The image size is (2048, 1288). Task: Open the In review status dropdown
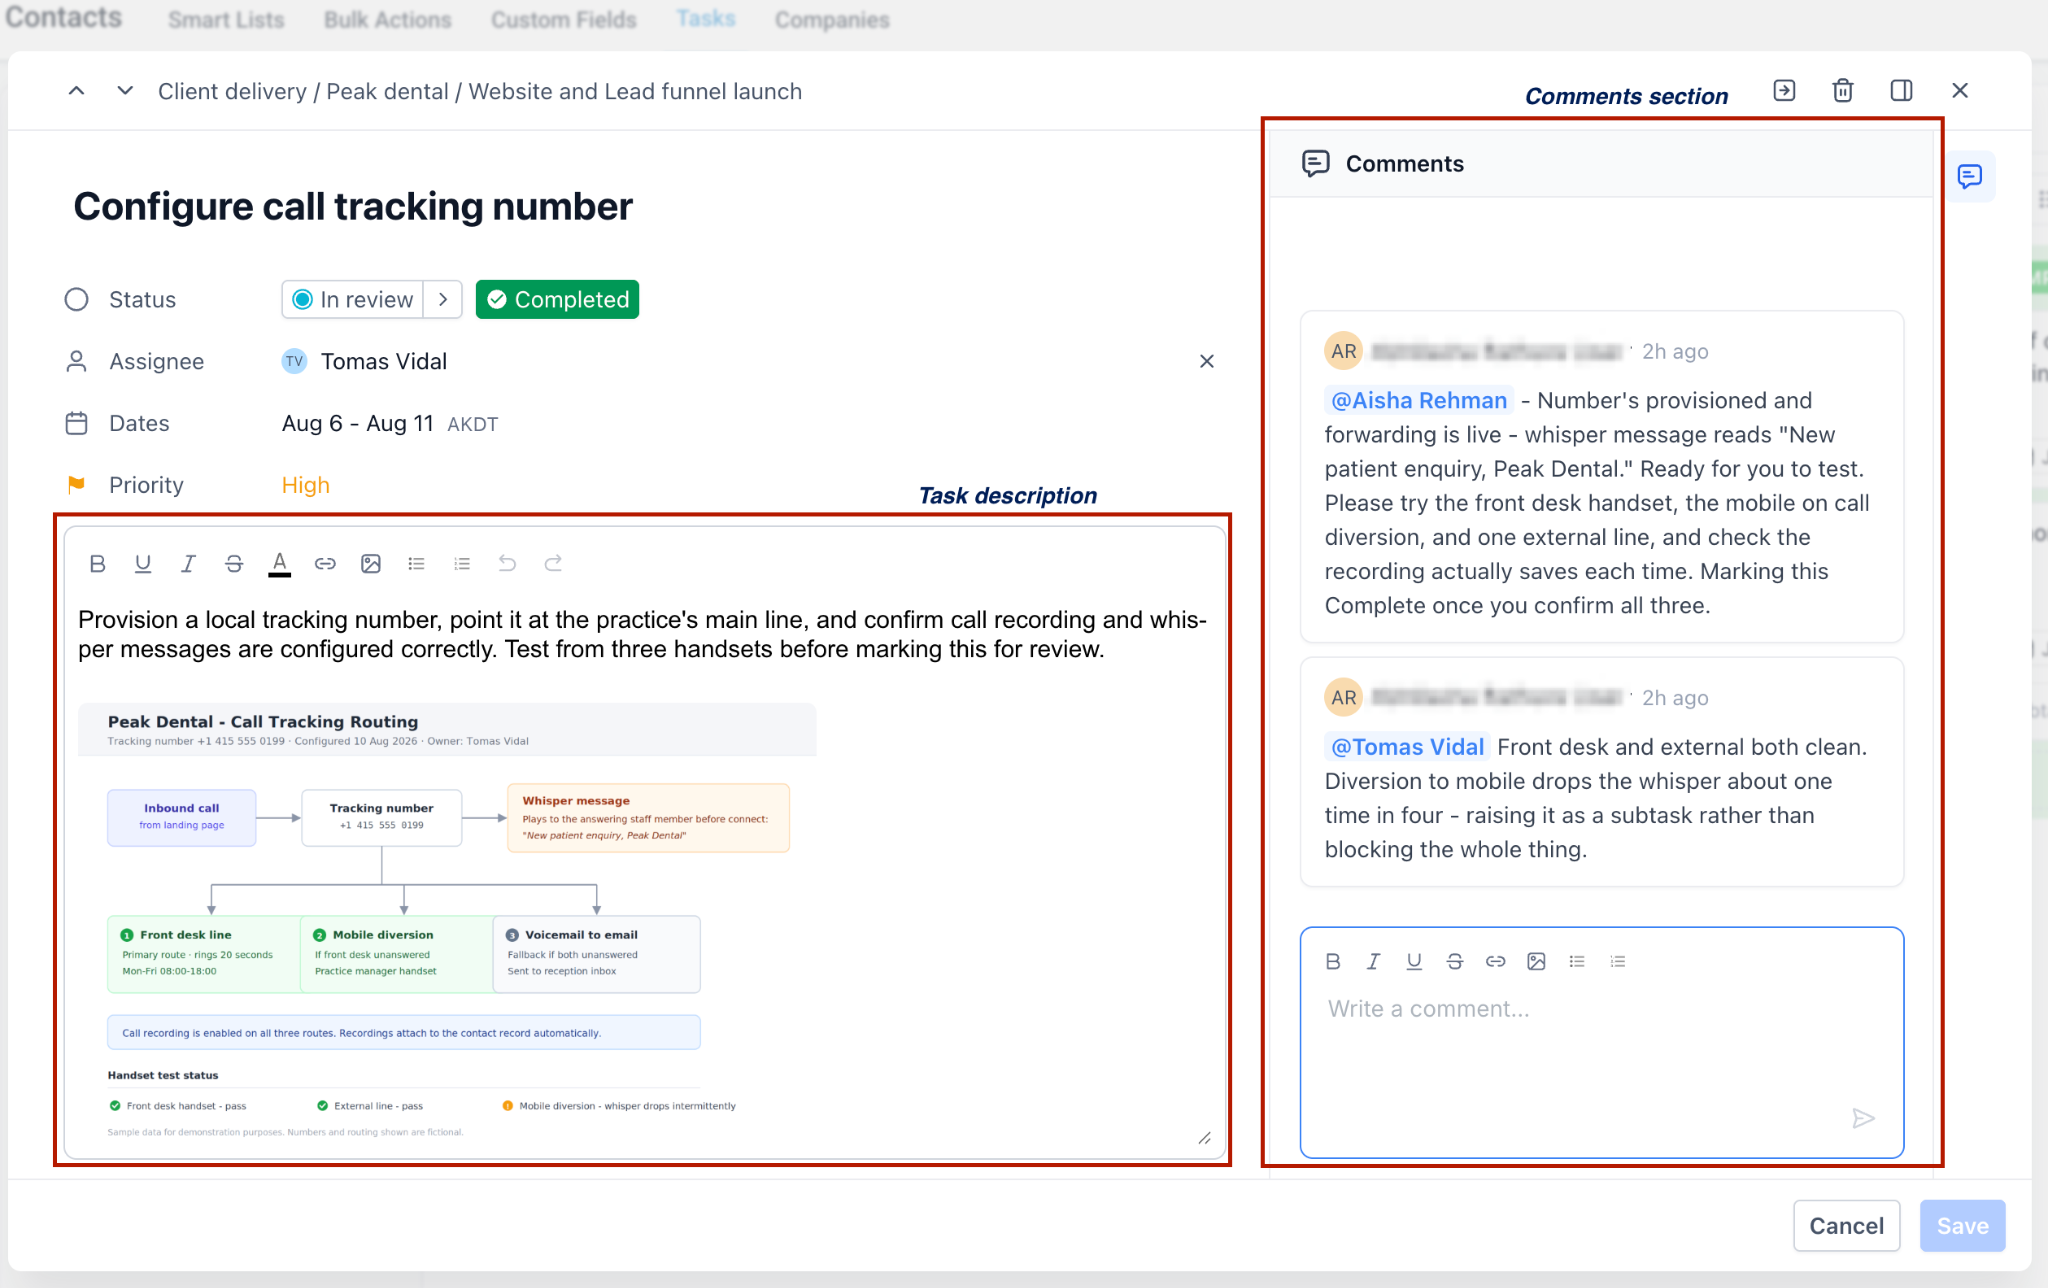[353, 300]
